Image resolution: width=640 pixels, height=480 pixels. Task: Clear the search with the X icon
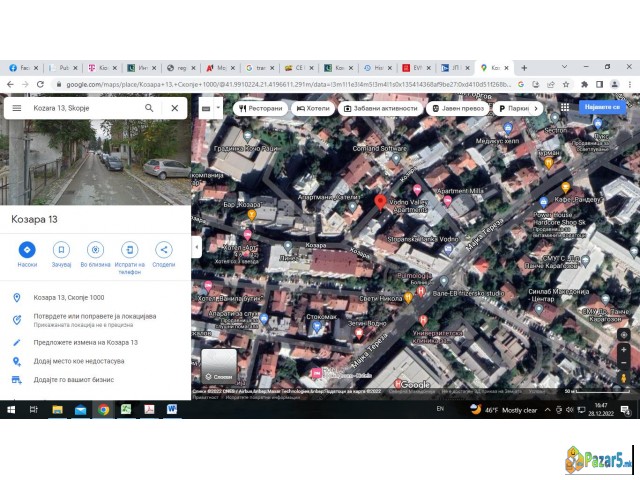174,108
